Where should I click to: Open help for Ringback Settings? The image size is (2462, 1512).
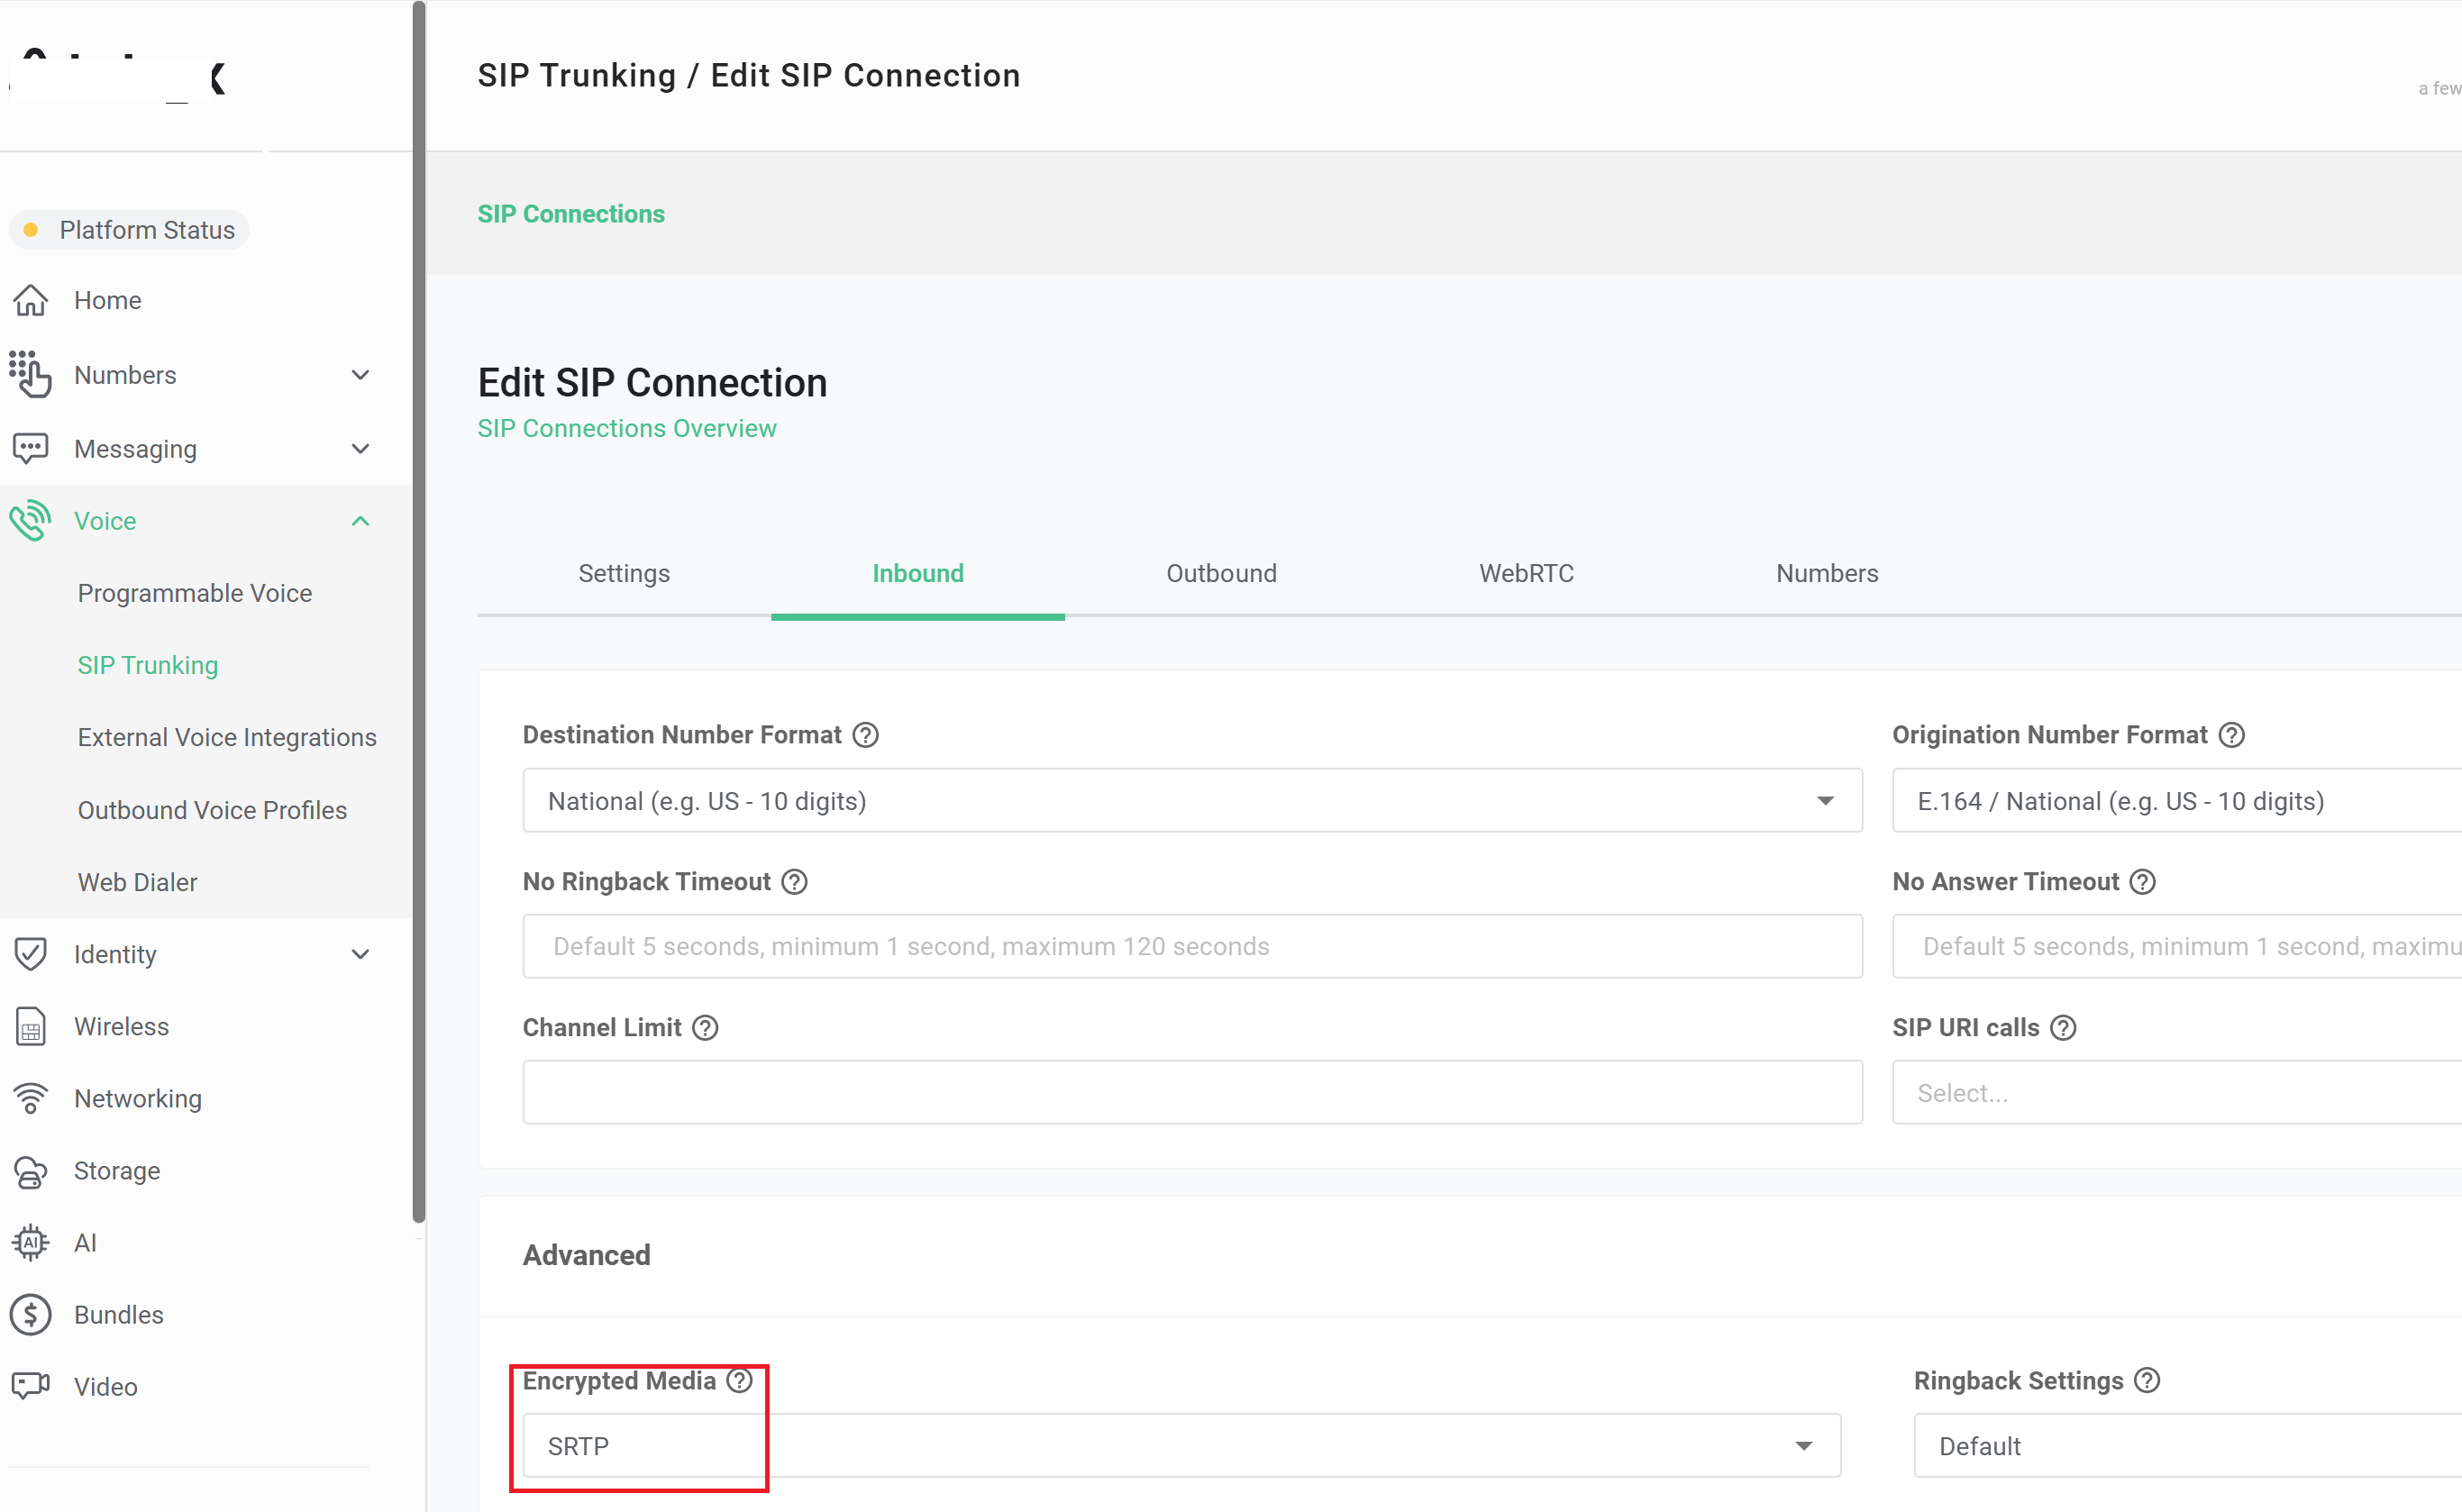[2148, 1381]
